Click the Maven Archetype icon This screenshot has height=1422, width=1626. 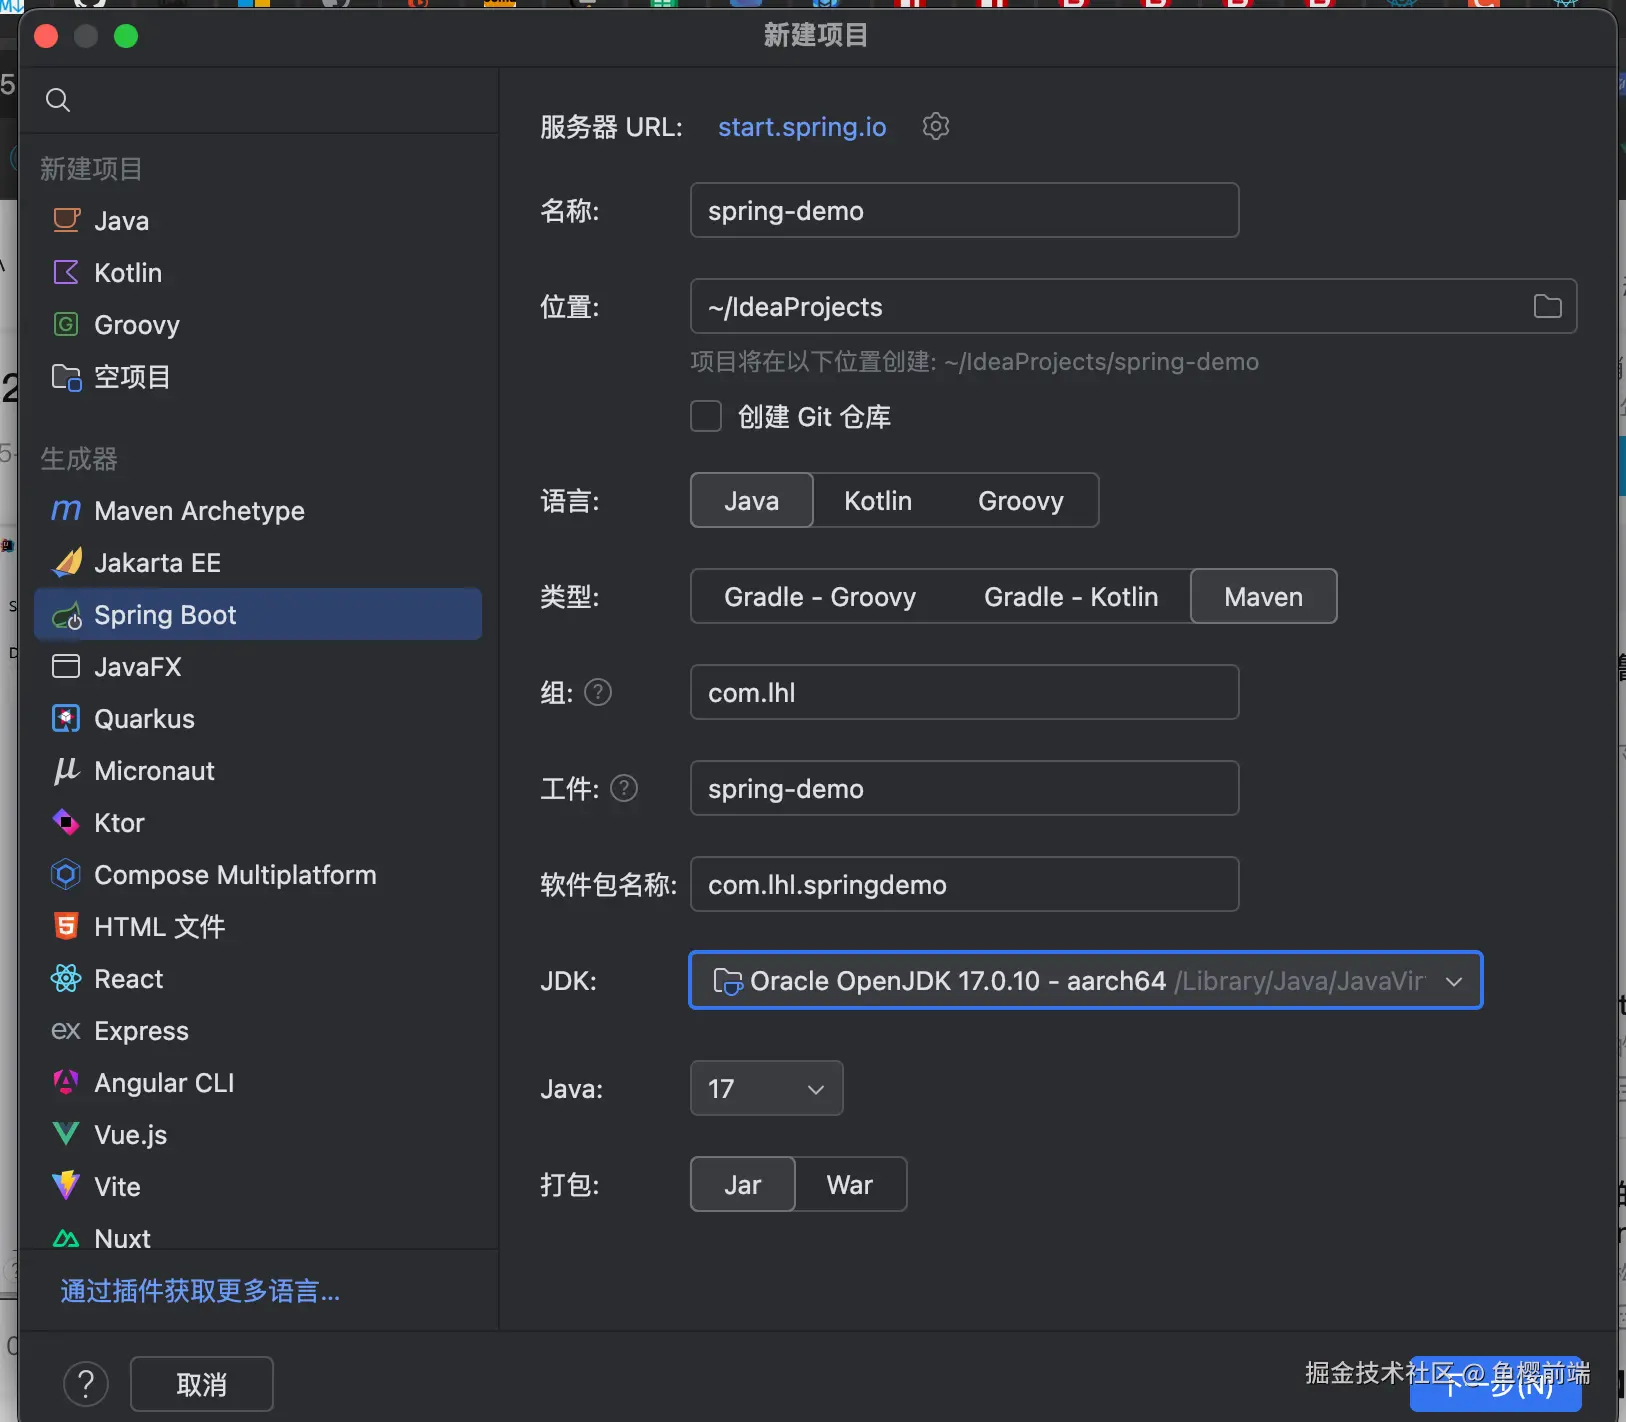(66, 511)
